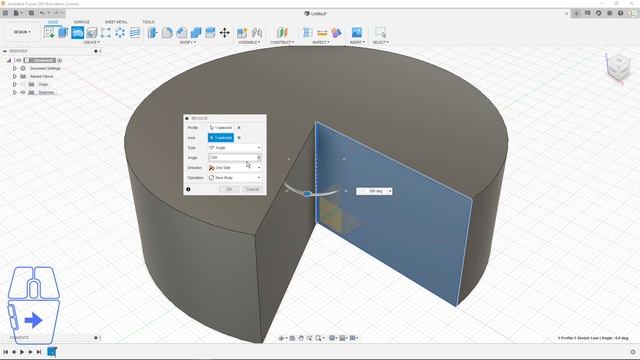Viewport: 640px width, 360px height.
Task: Click the blue rotation manipulator handle
Action: click(x=308, y=194)
